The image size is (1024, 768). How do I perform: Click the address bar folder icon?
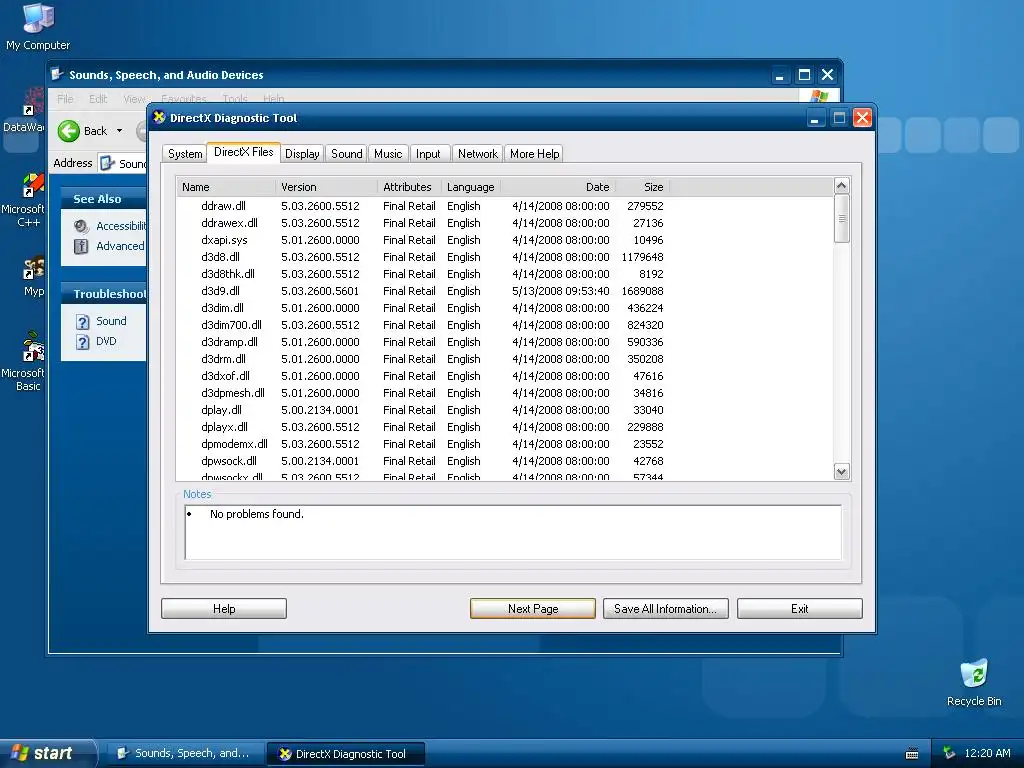[108, 163]
